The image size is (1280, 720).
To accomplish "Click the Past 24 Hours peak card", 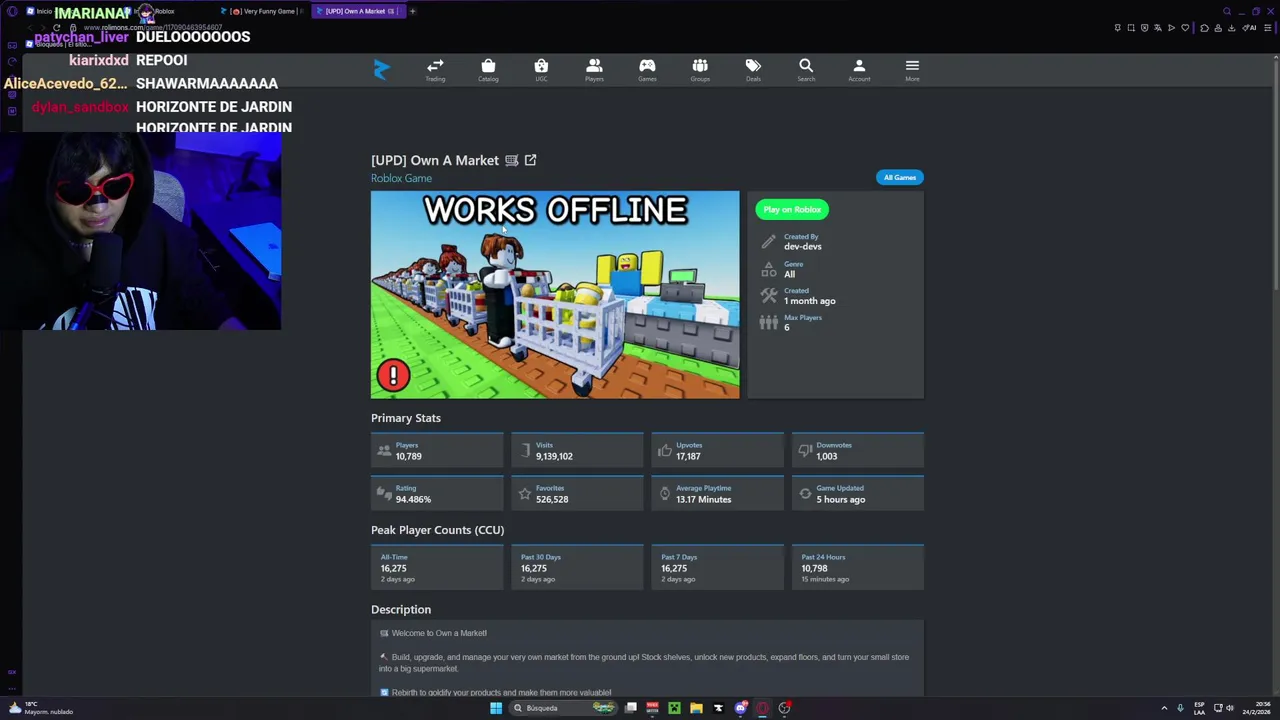I will (858, 567).
